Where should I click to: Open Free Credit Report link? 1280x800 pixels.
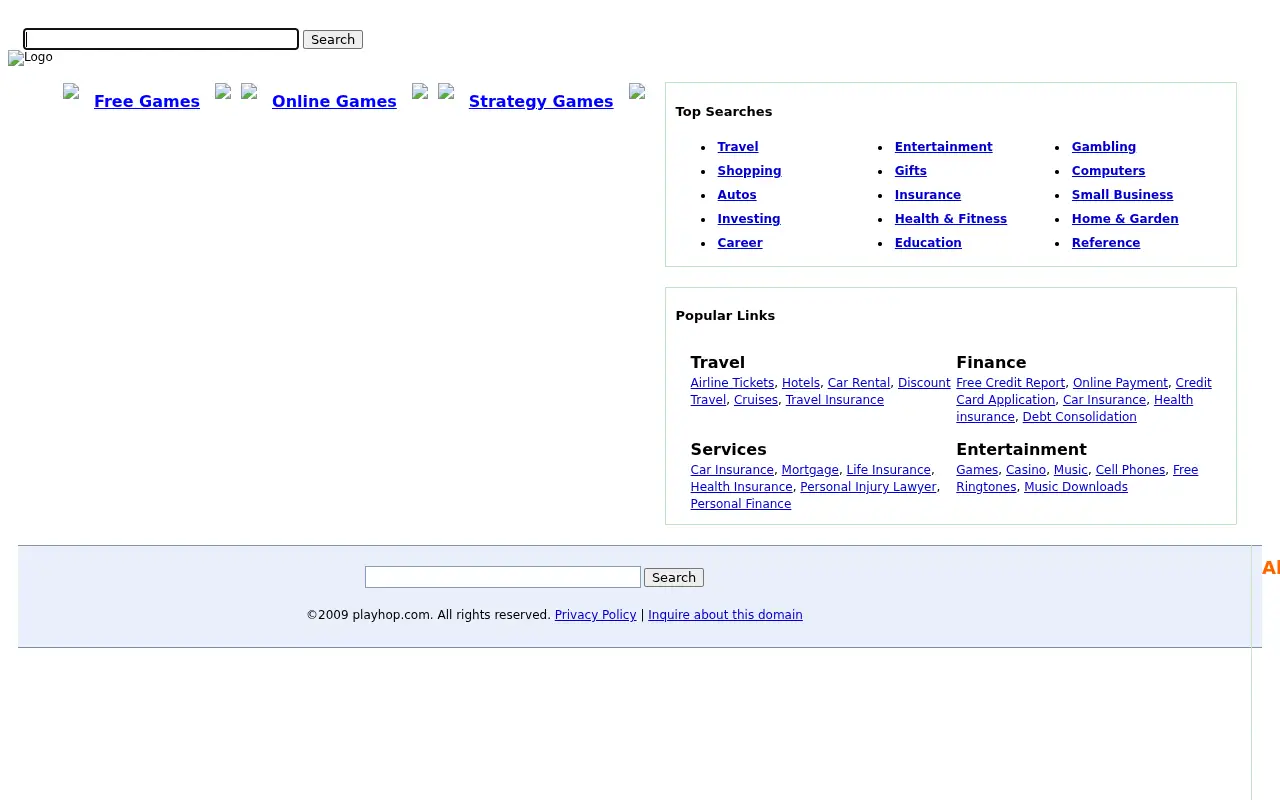click(x=1011, y=383)
